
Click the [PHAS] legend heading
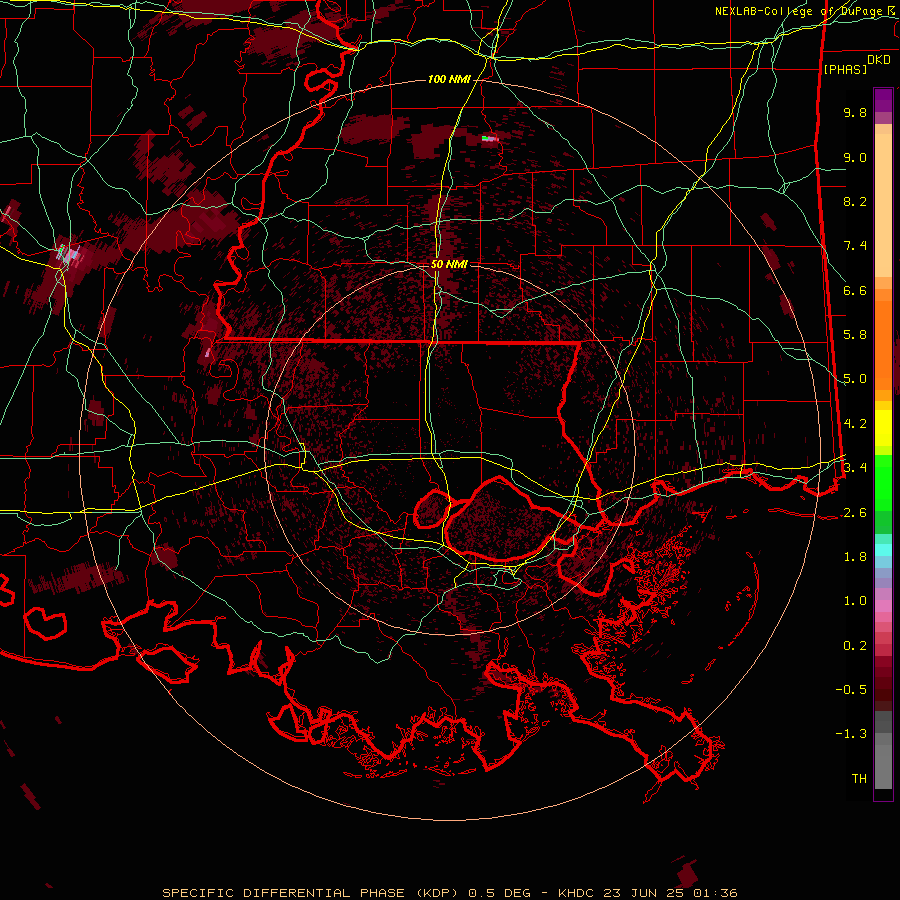coord(845,69)
